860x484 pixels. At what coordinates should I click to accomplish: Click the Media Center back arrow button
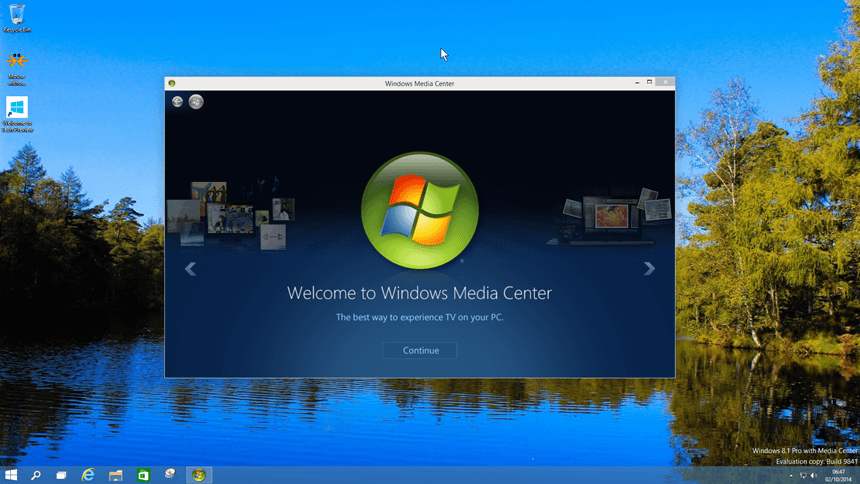point(177,102)
